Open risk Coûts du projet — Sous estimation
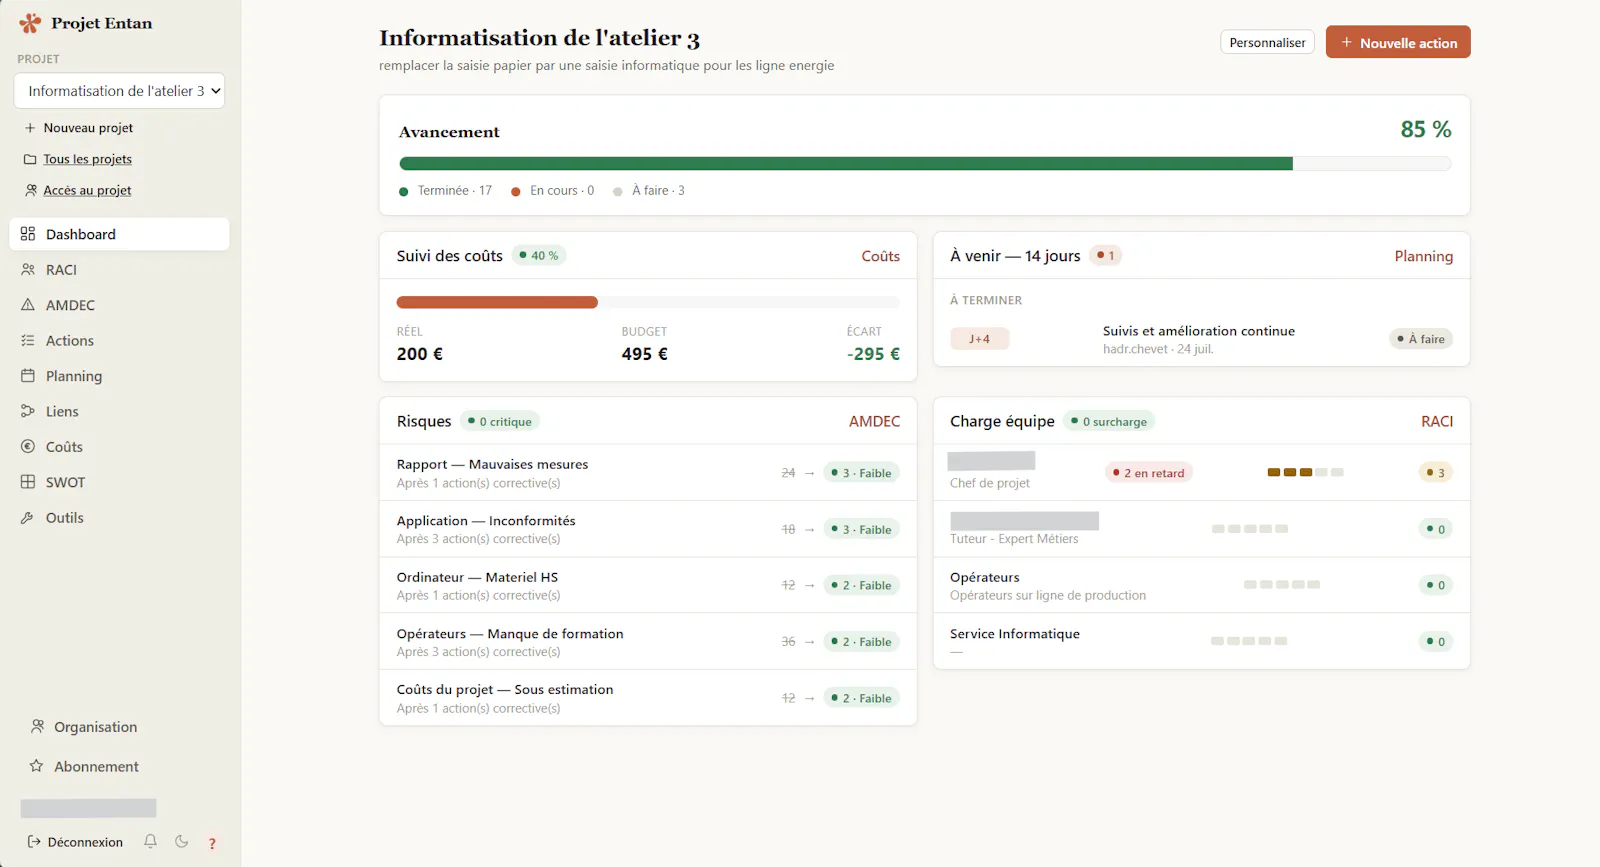 click(x=648, y=698)
